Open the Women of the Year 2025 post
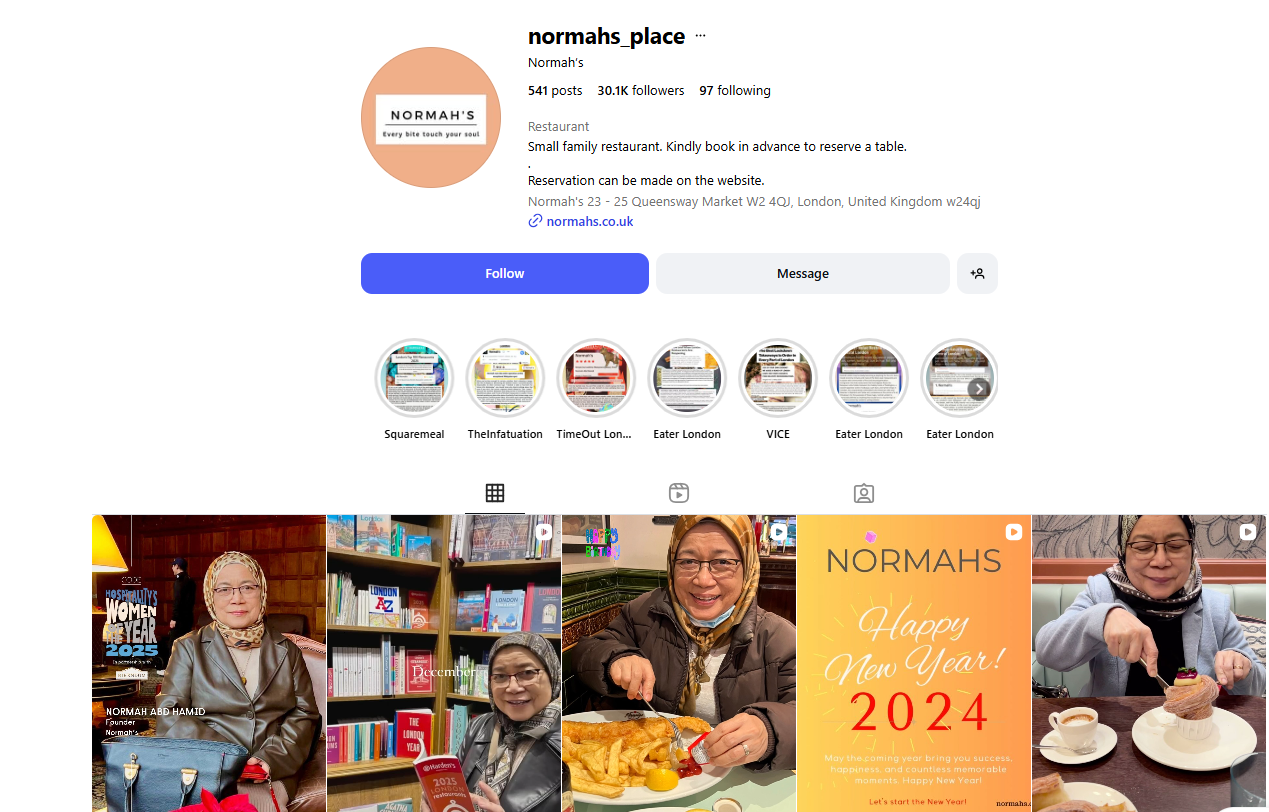The width and height of the screenshot is (1269, 812). coord(209,663)
